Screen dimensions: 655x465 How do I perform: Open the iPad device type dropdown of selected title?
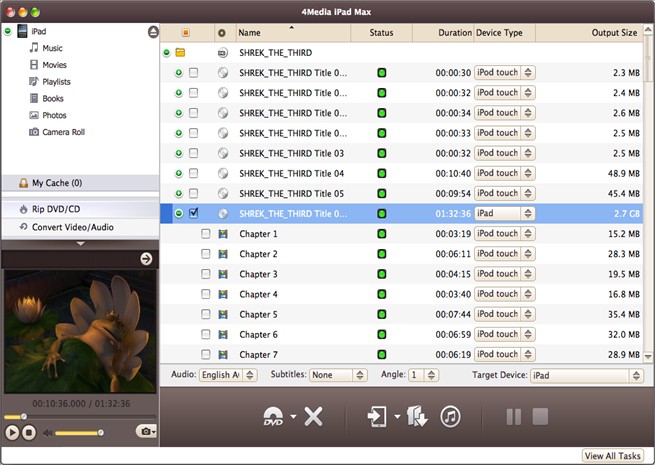[505, 213]
